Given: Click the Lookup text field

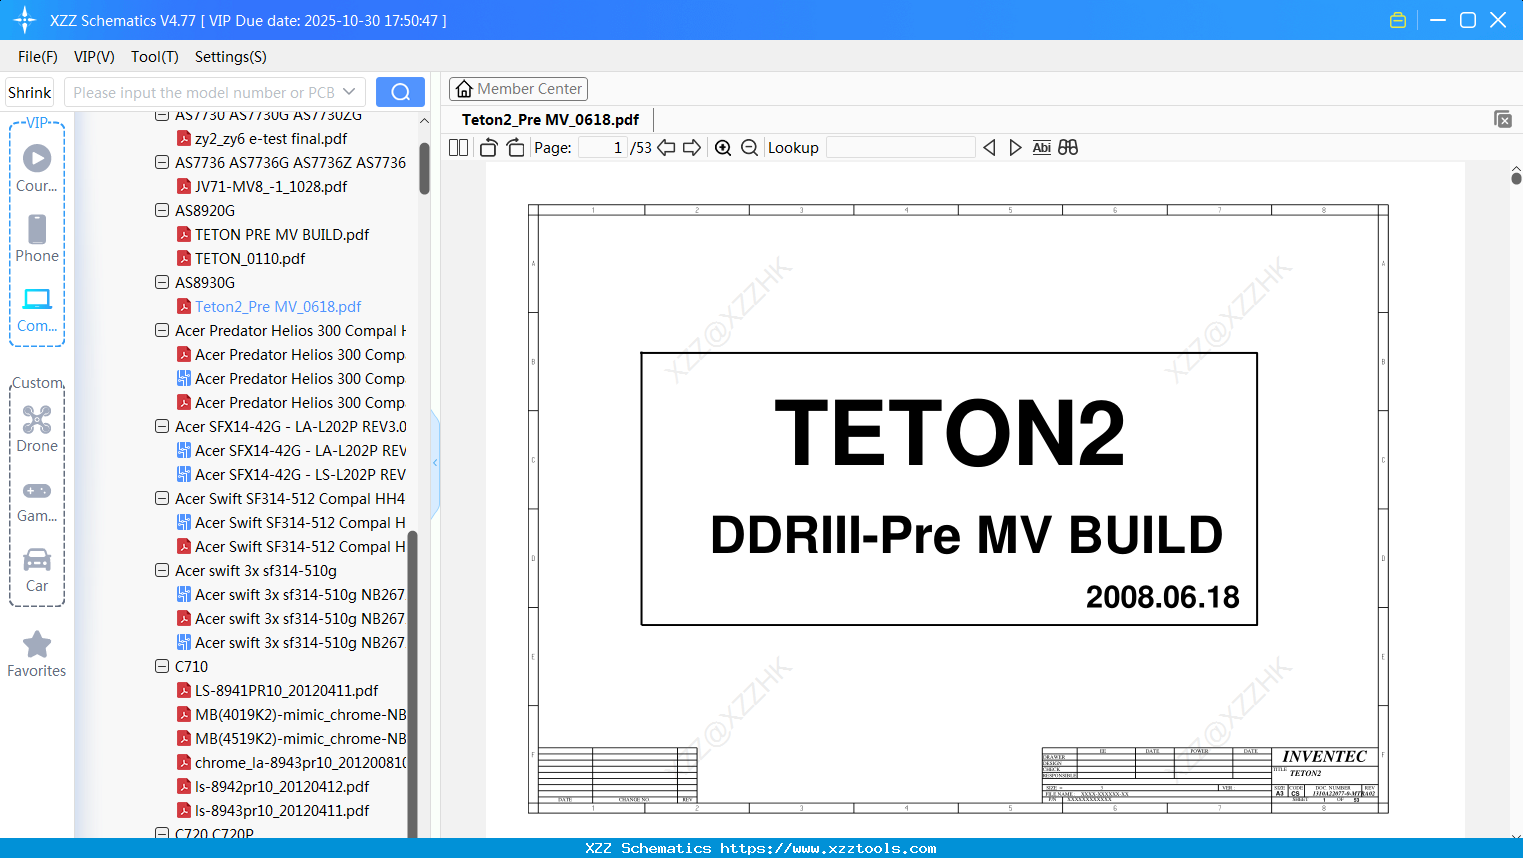Looking at the screenshot, I should coord(901,148).
